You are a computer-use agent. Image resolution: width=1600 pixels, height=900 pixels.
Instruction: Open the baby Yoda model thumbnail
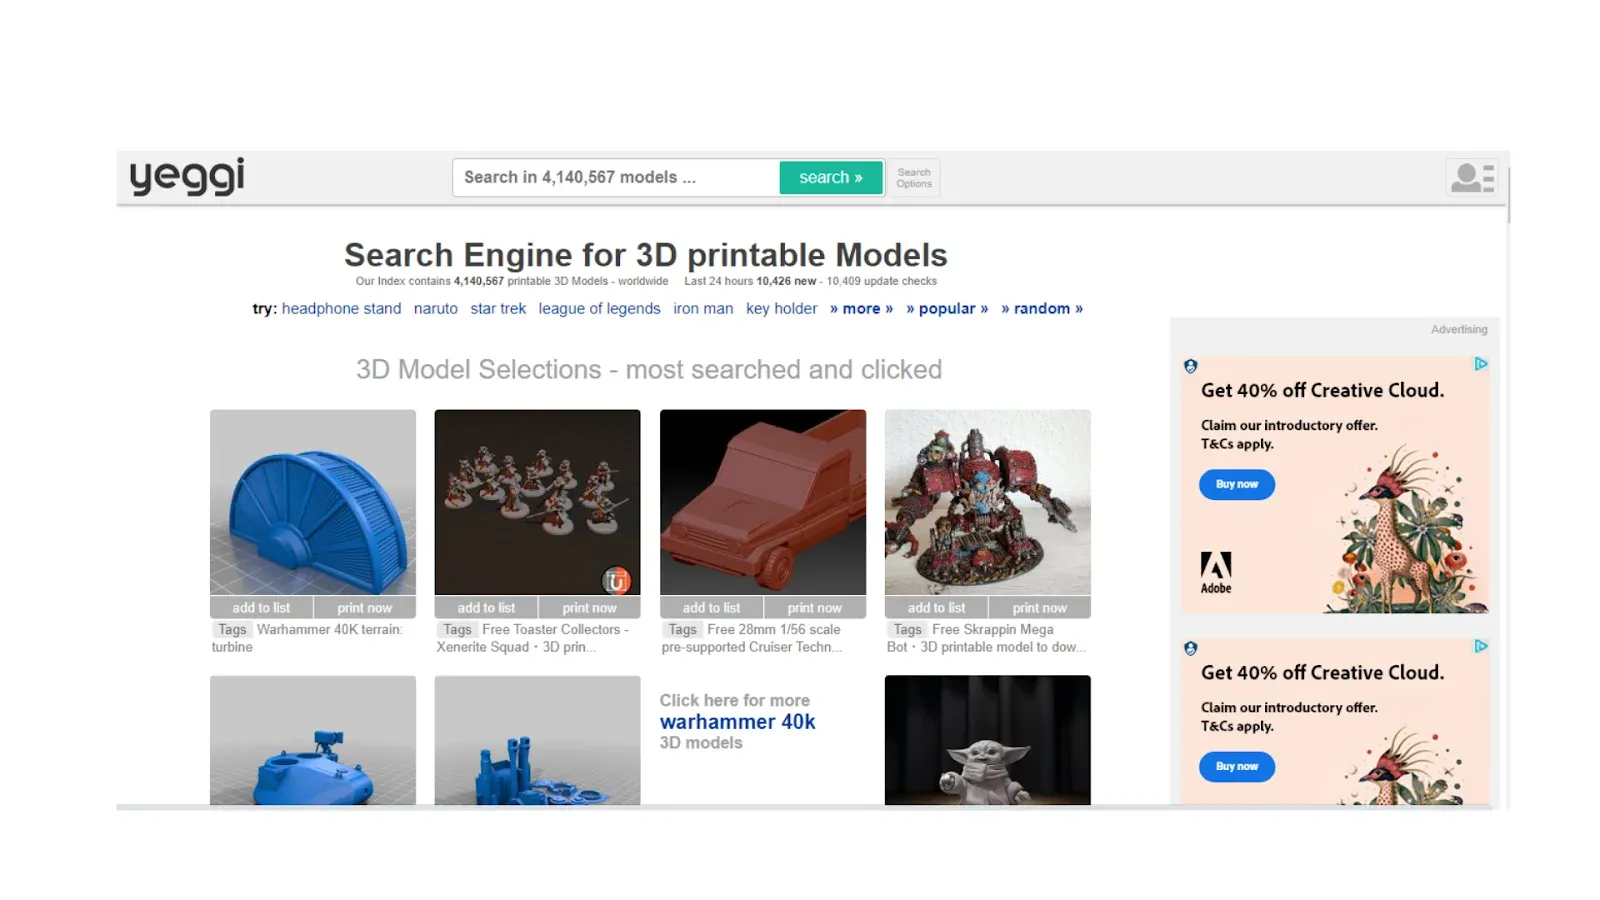point(988,740)
